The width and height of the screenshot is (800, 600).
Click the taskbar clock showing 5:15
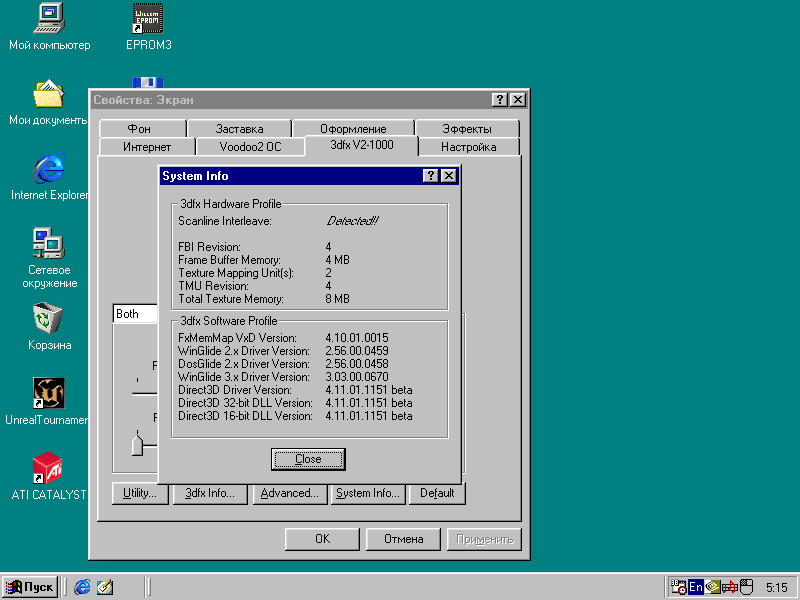tap(777, 587)
